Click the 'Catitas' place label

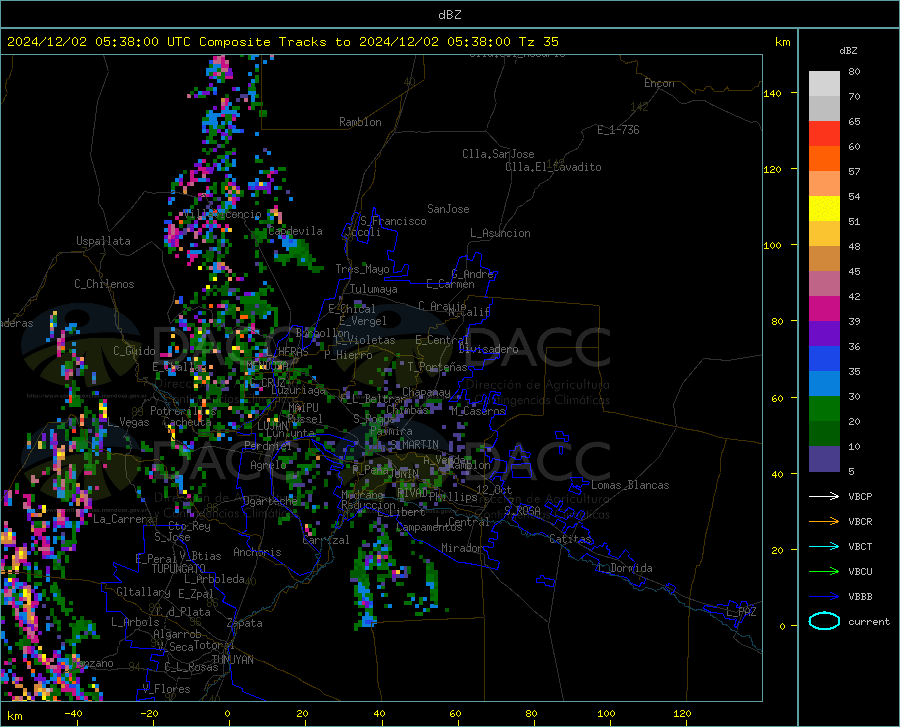[571, 539]
